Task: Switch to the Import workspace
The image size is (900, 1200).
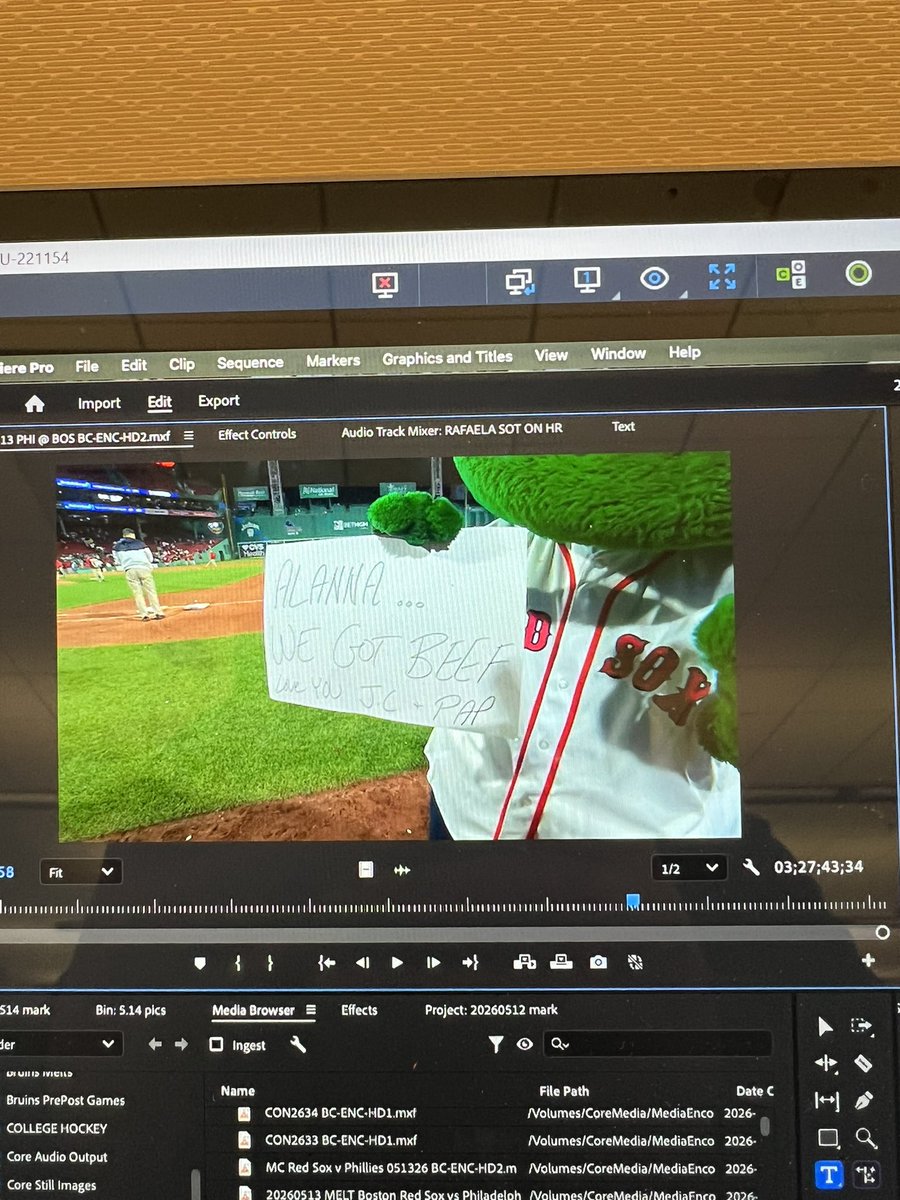Action: [99, 403]
